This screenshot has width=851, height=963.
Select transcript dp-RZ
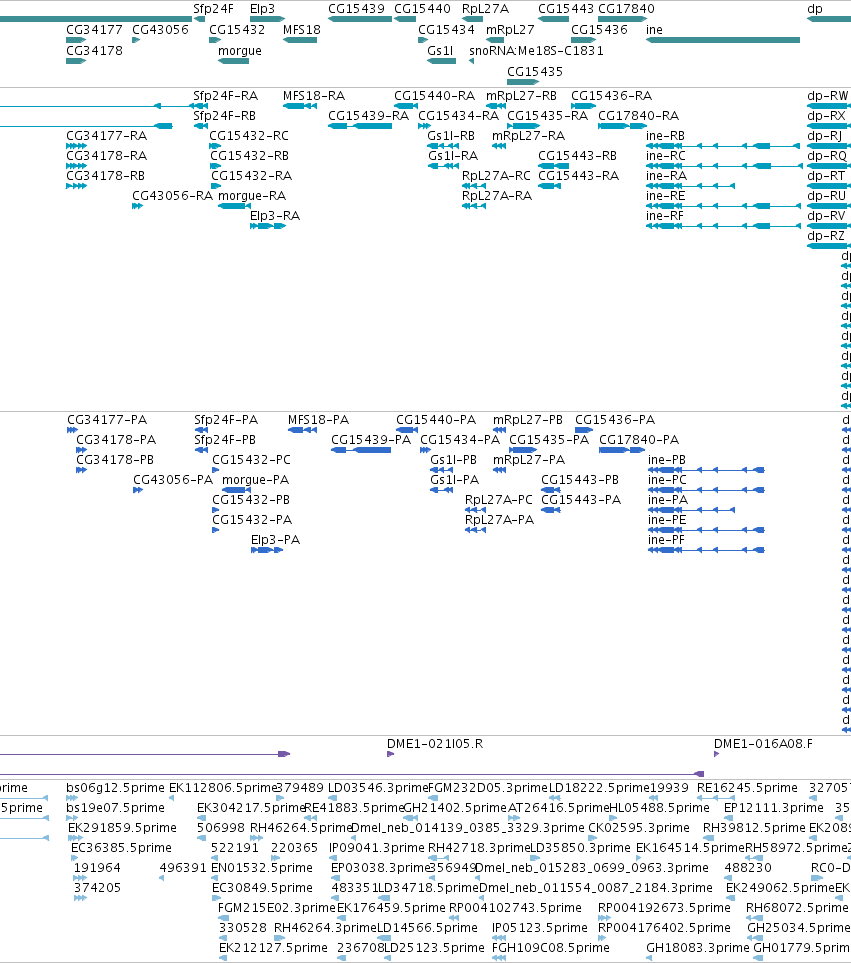tap(826, 236)
